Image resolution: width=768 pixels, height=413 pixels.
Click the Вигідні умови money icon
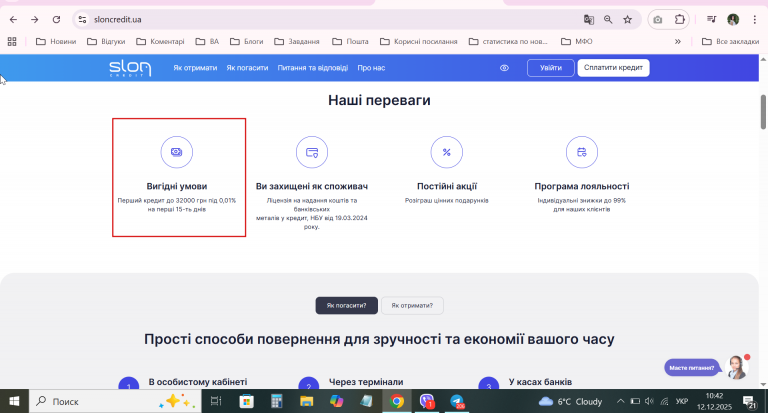click(177, 152)
